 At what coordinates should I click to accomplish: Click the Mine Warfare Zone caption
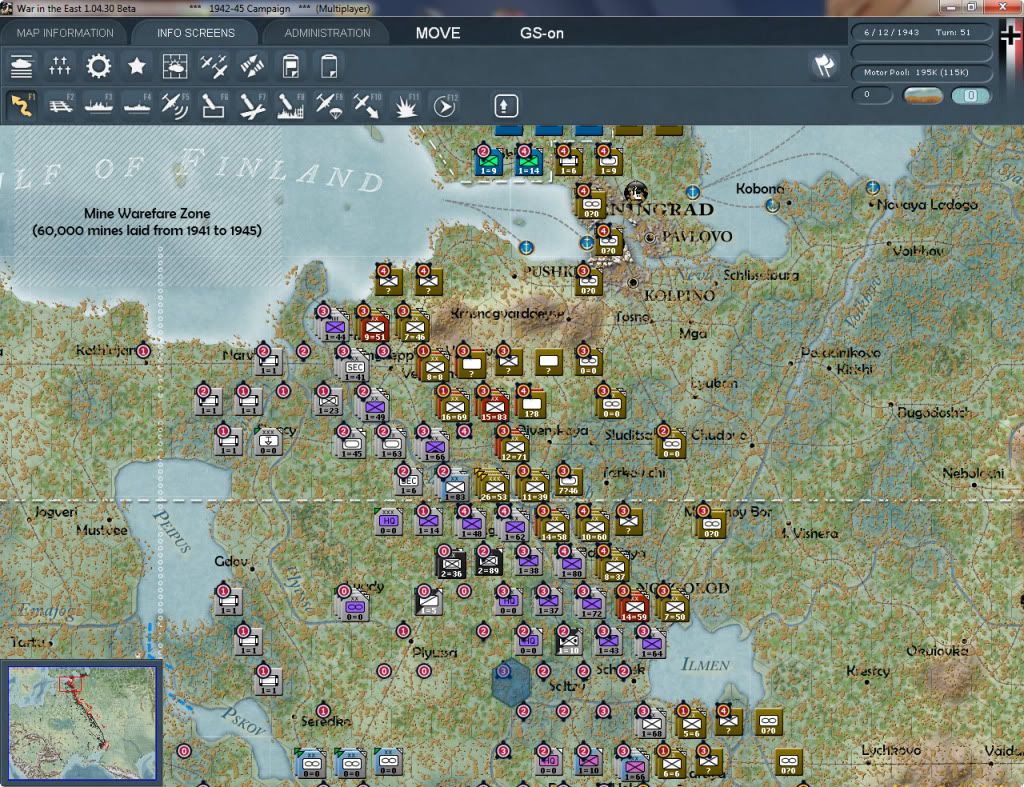147,221
